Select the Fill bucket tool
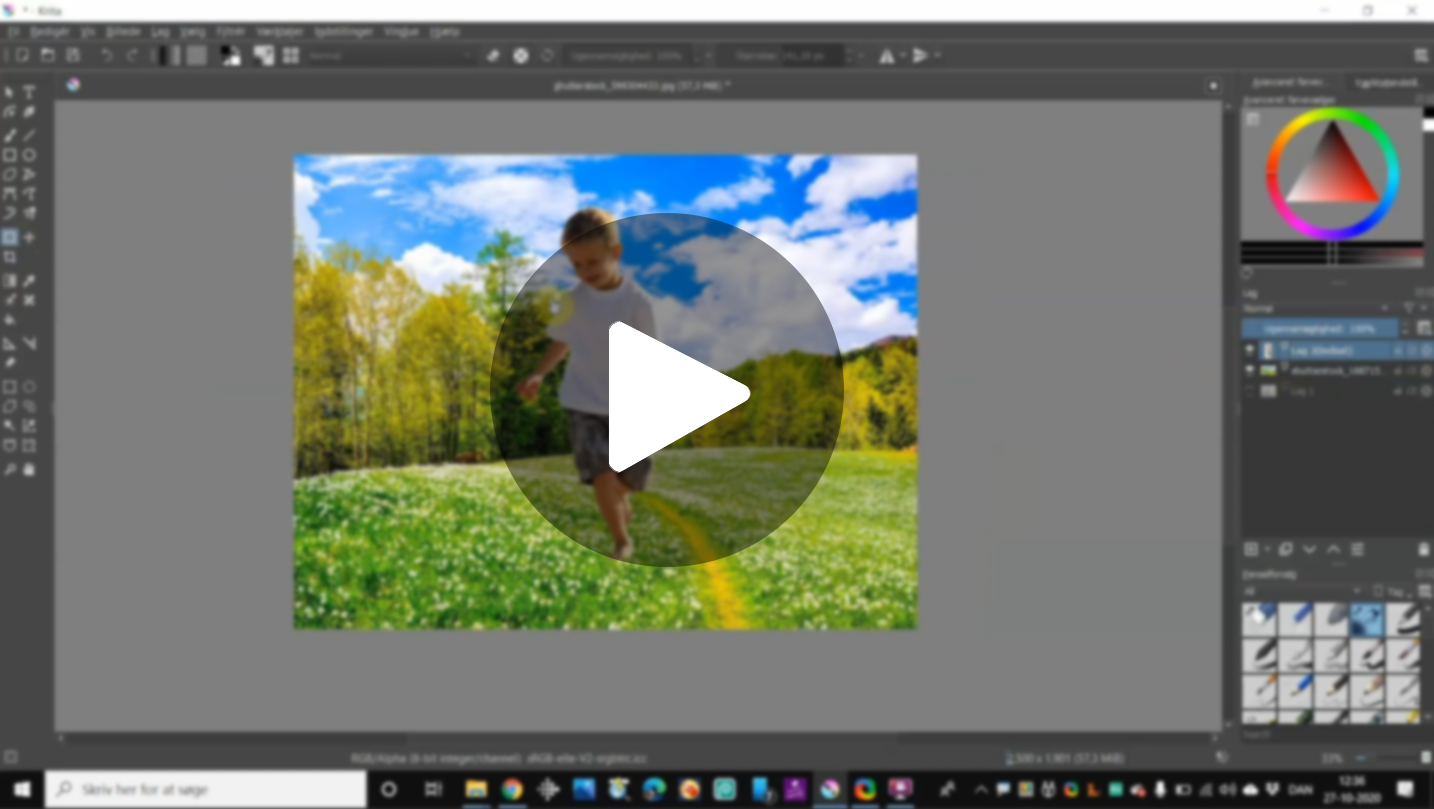1434x809 pixels. click(10, 320)
